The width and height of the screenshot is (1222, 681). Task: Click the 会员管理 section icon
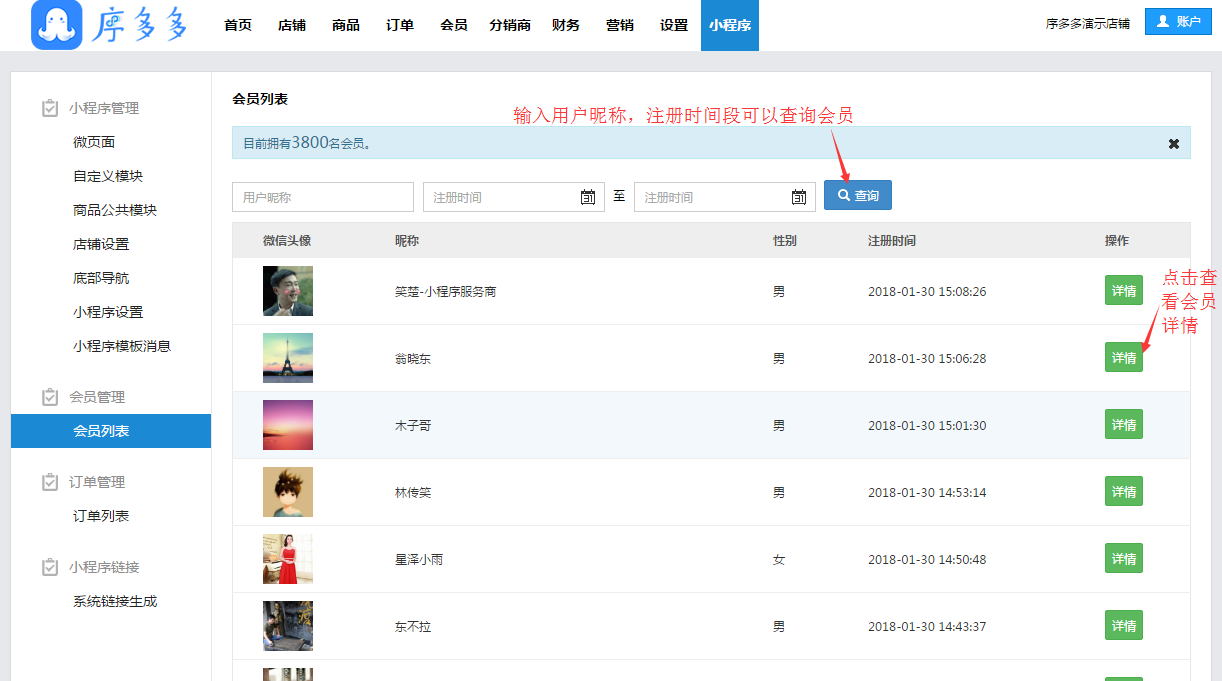(x=50, y=397)
